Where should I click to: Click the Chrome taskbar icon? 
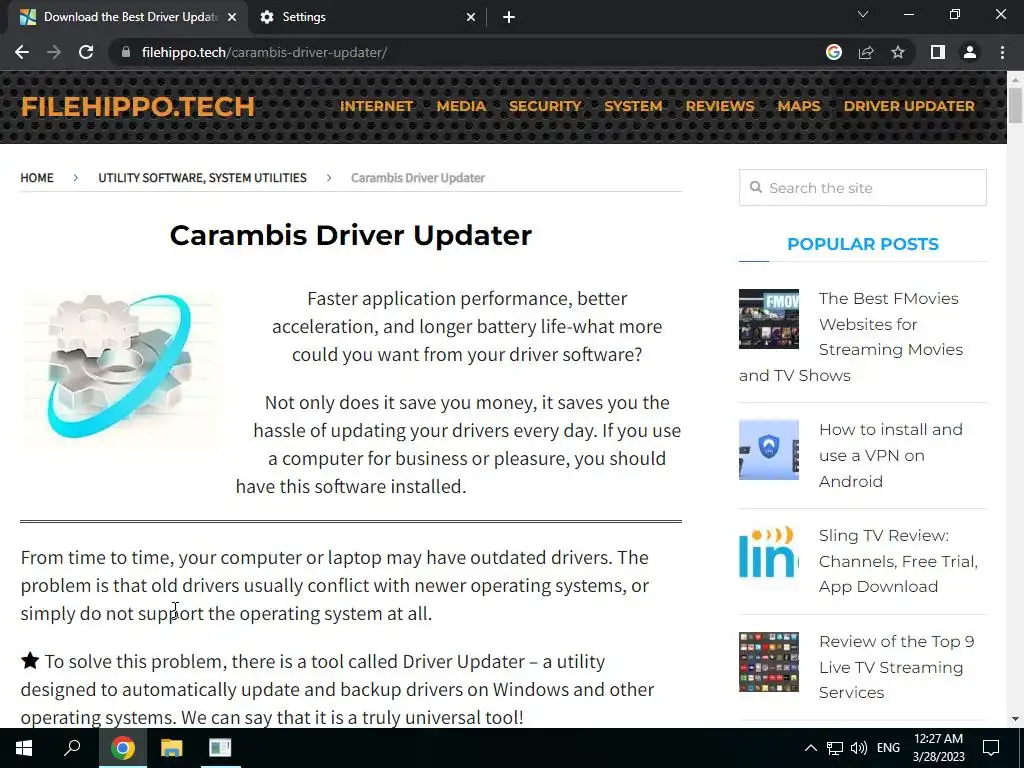pyautogui.click(x=122, y=748)
